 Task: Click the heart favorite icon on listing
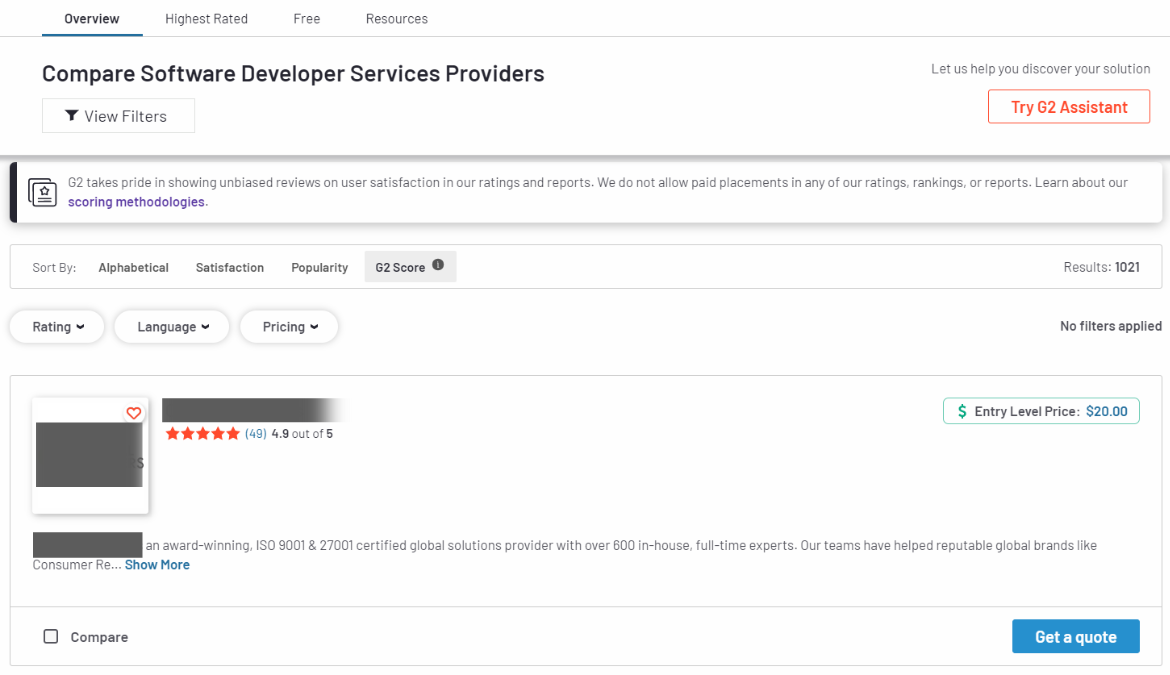pos(134,413)
